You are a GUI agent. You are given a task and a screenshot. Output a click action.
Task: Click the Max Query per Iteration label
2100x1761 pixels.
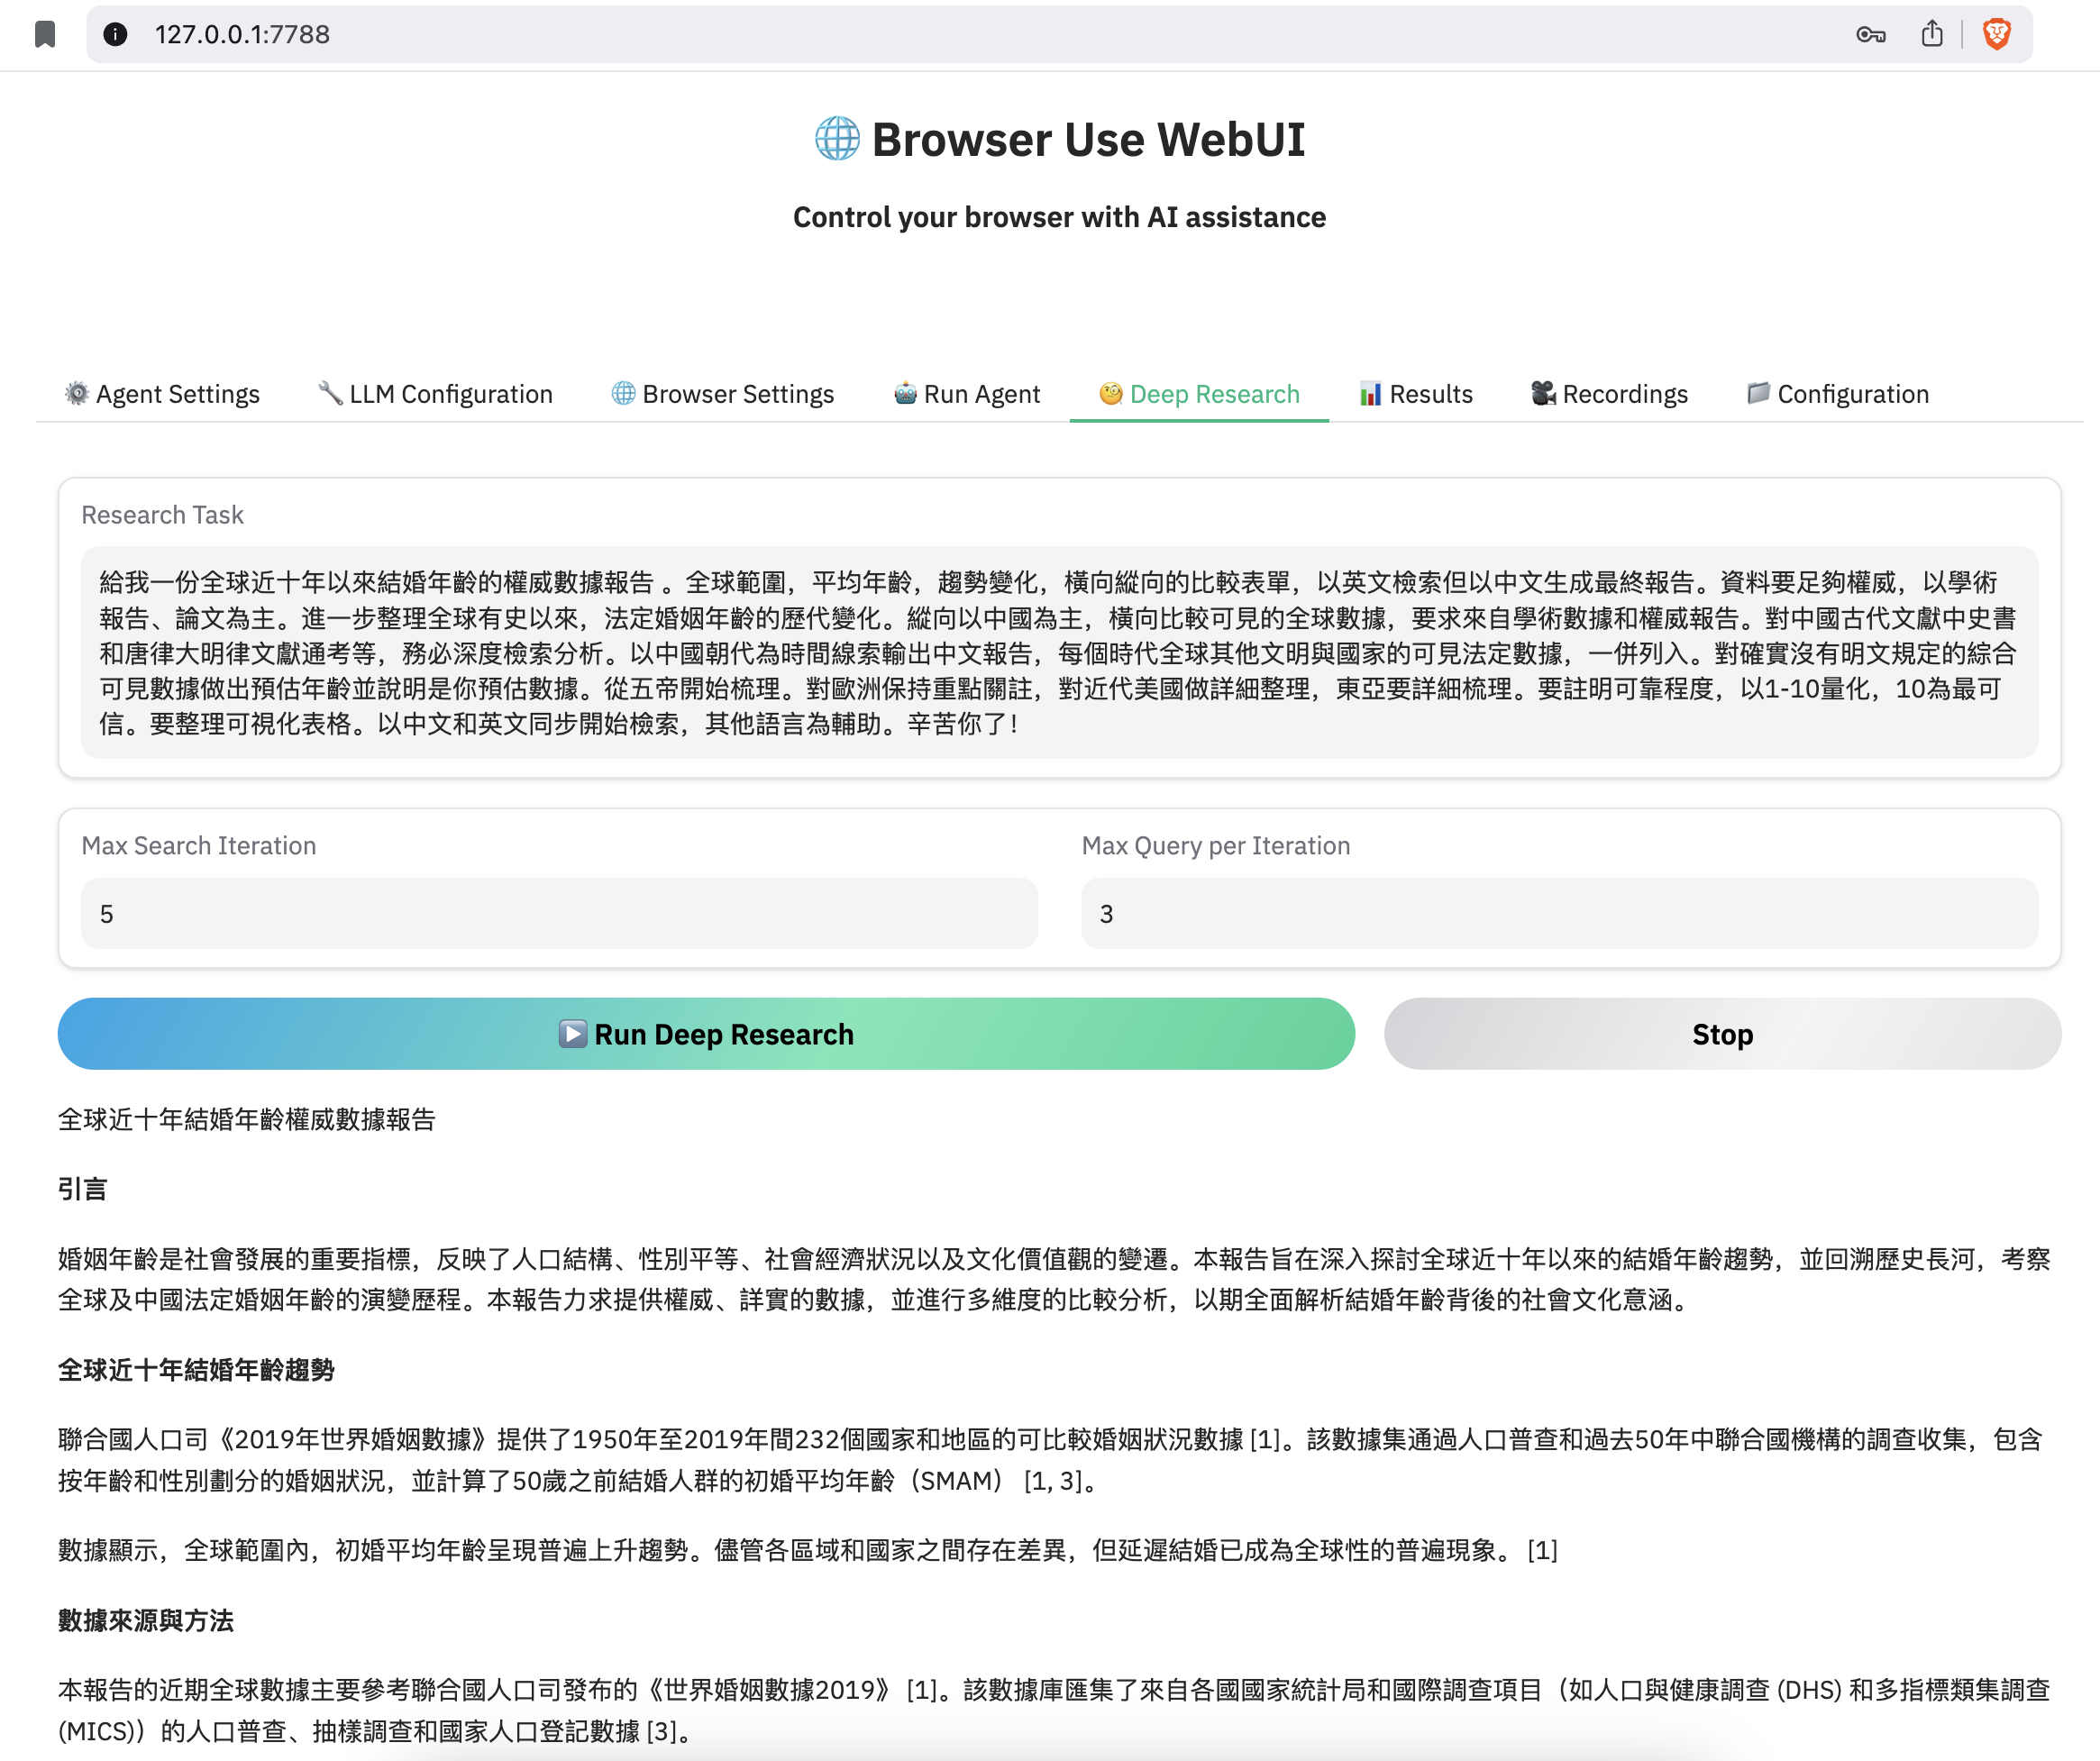[x=1216, y=846]
